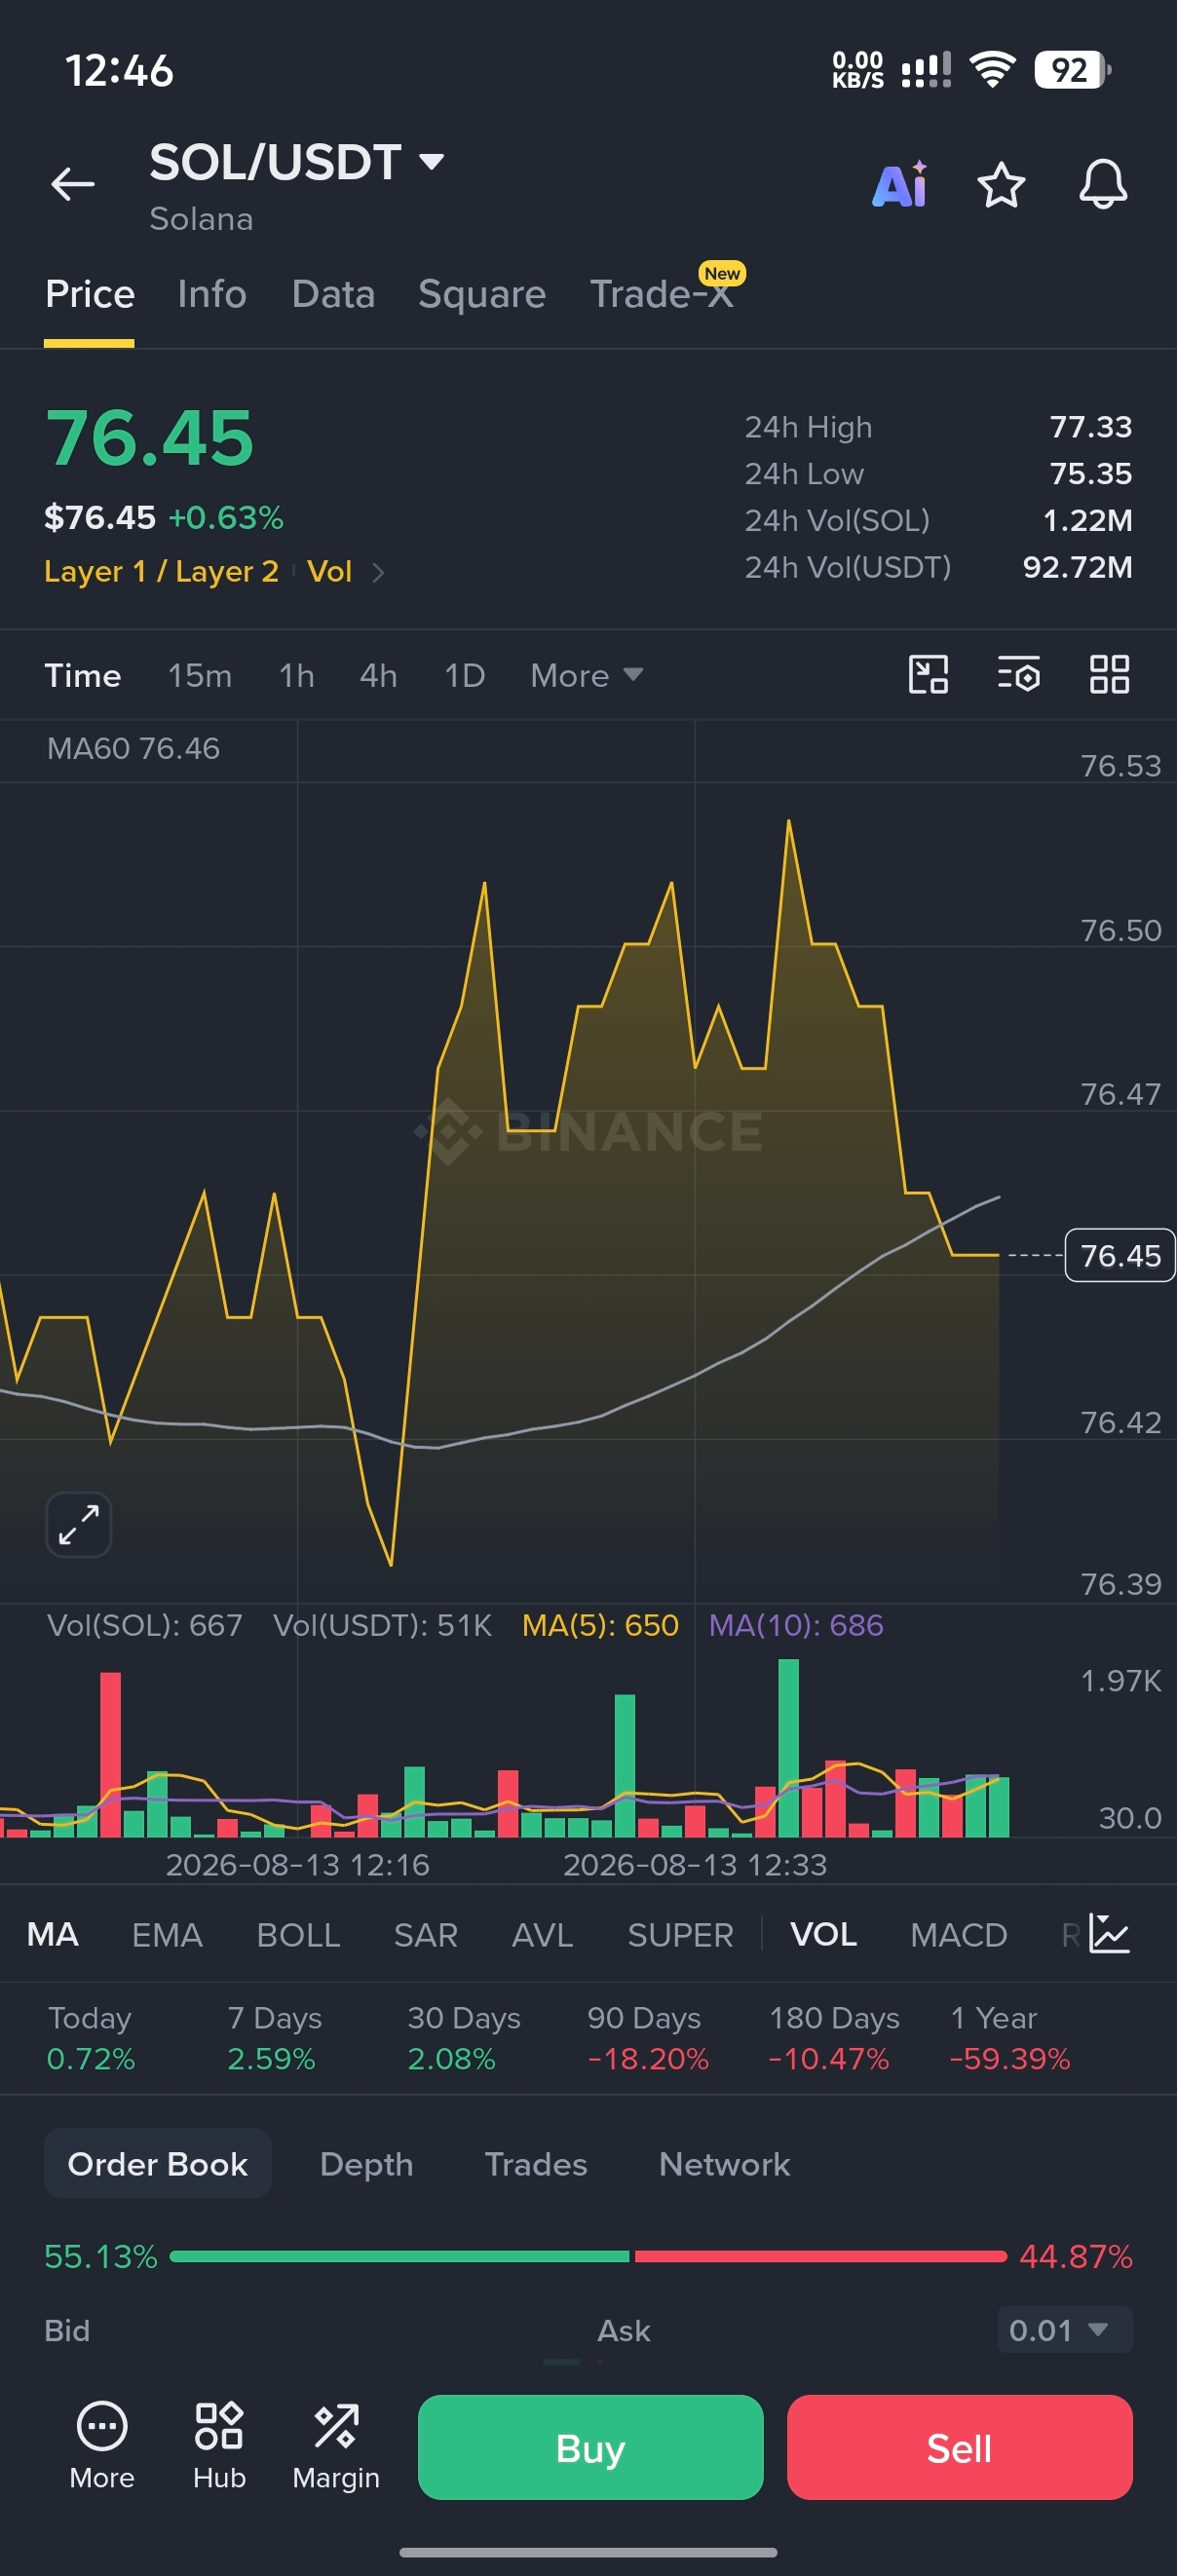Tap the 1 Year -59.39% performance
1177x2576 pixels.
pos(1009,2037)
